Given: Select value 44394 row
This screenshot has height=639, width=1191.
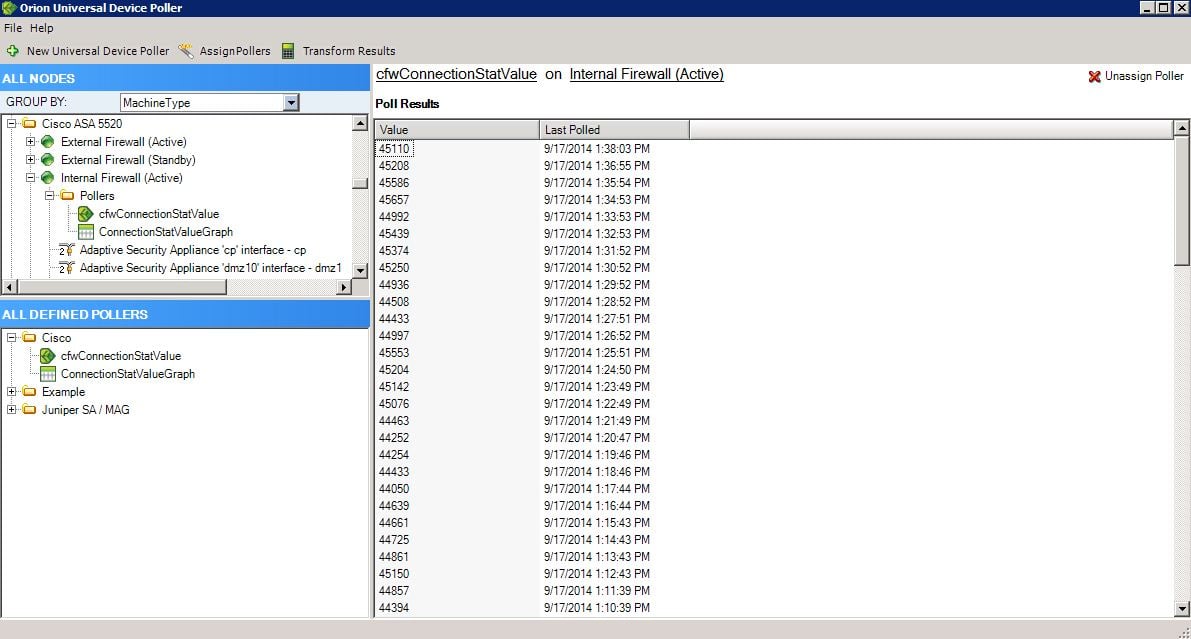Looking at the screenshot, I should click(394, 608).
